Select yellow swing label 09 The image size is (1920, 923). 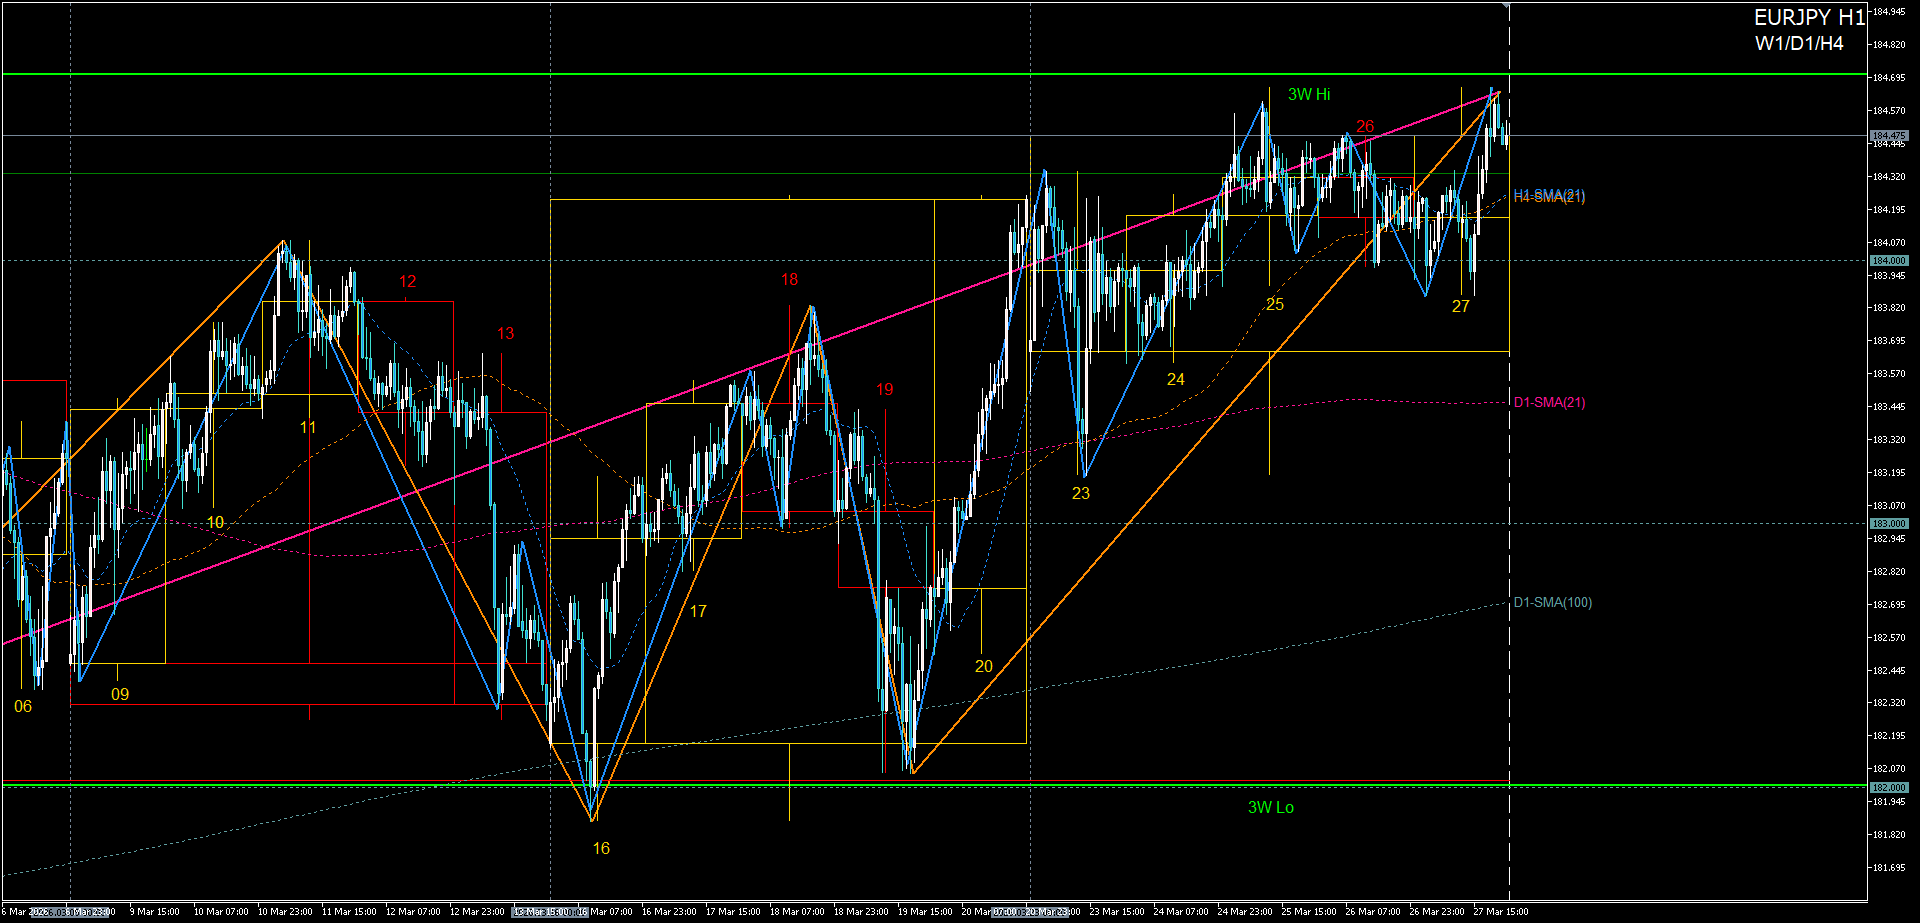click(x=120, y=694)
